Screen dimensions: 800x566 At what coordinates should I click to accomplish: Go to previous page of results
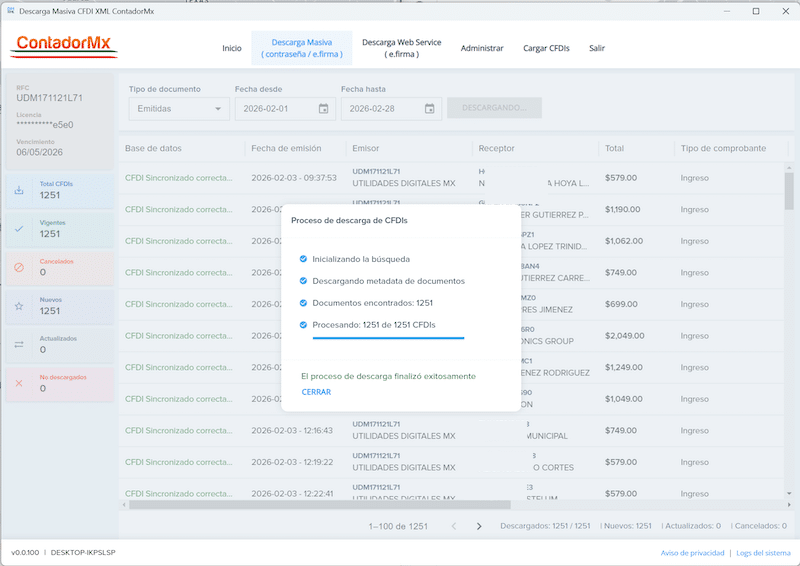[453, 526]
